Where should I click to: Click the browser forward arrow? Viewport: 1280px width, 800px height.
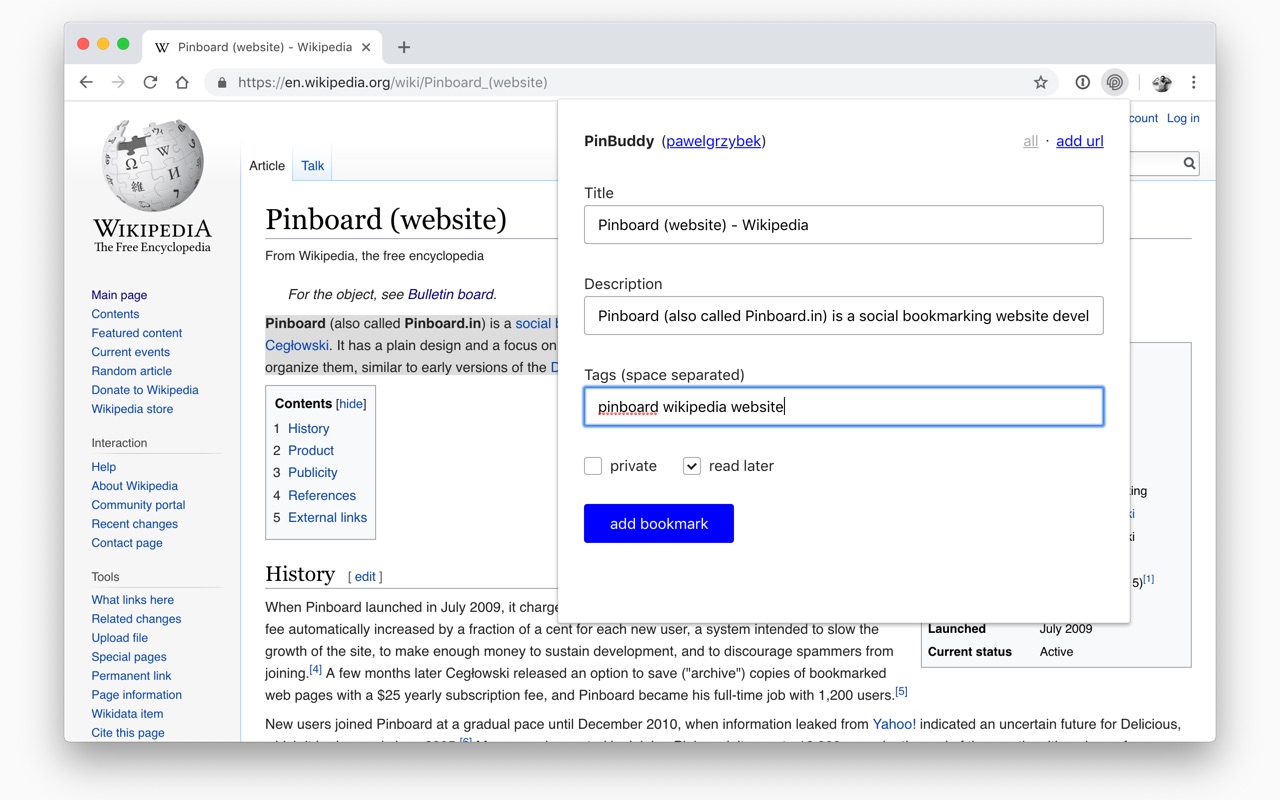pos(118,83)
